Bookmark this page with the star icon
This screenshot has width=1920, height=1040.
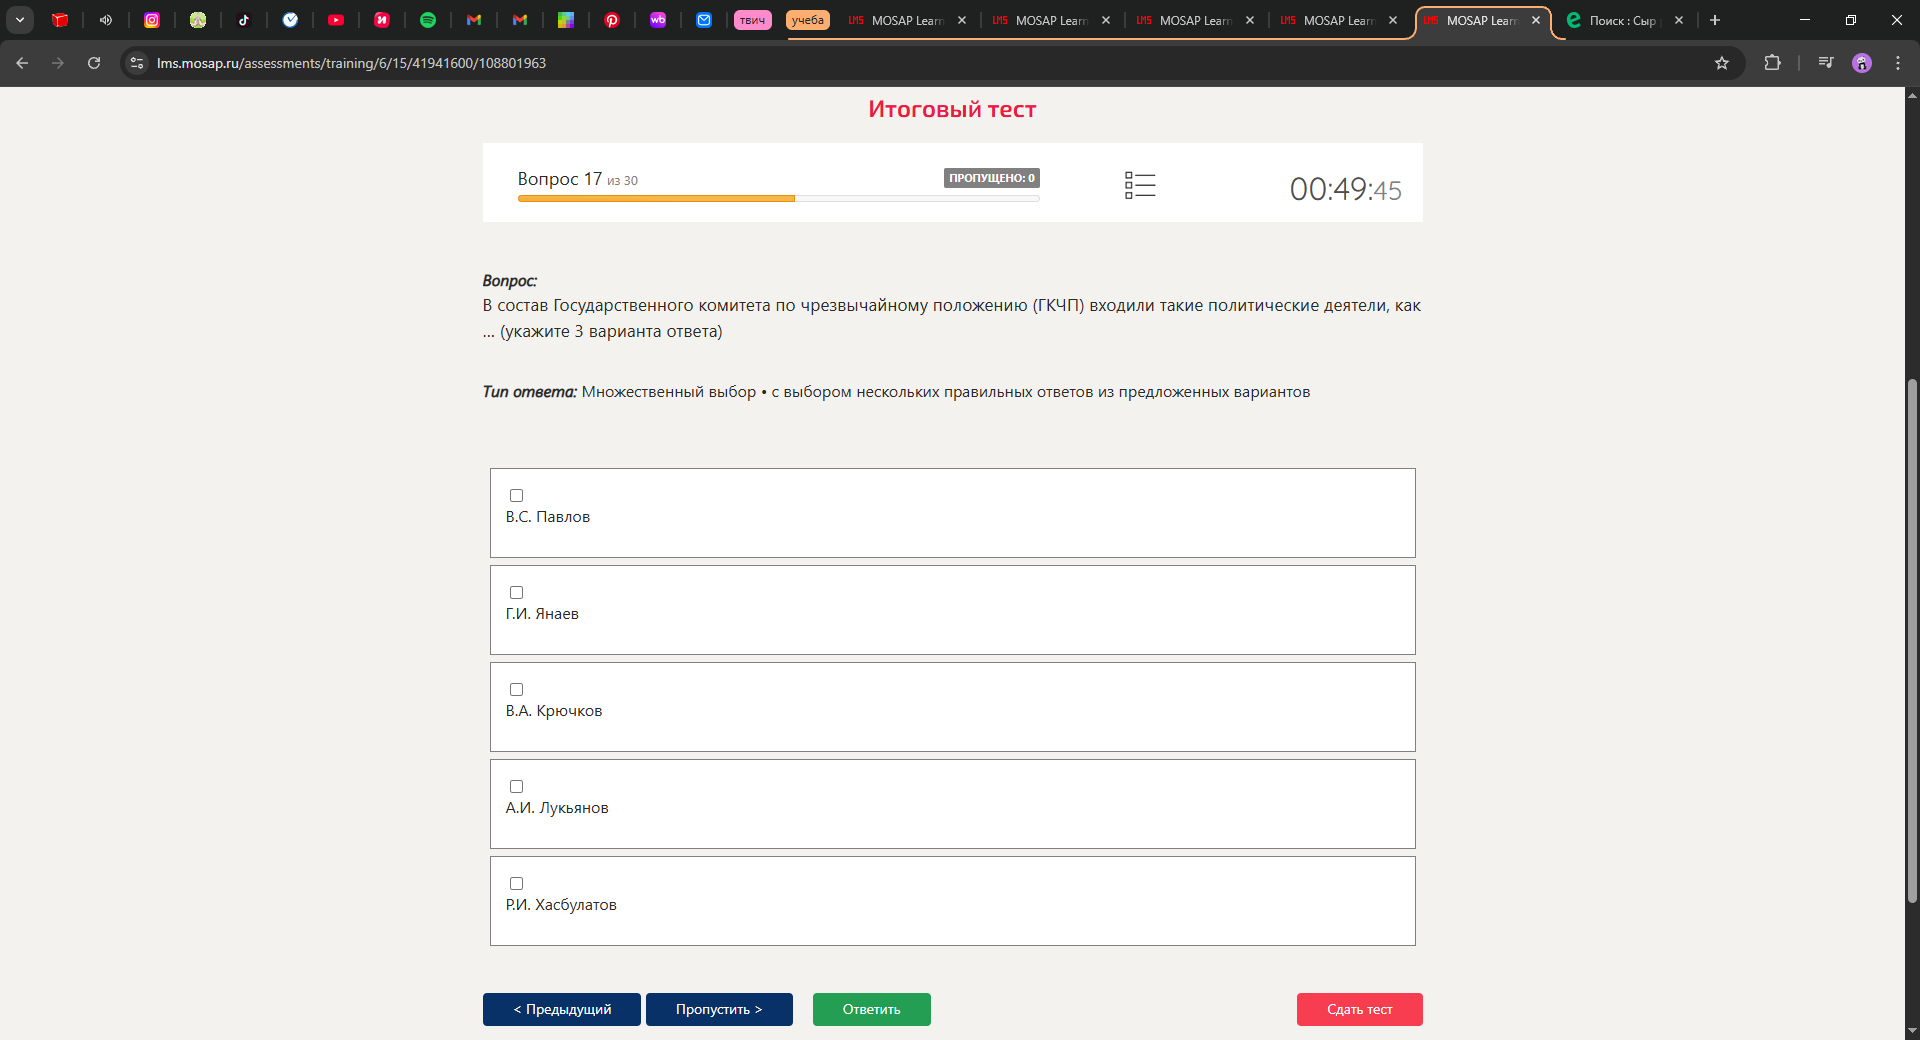click(x=1722, y=63)
